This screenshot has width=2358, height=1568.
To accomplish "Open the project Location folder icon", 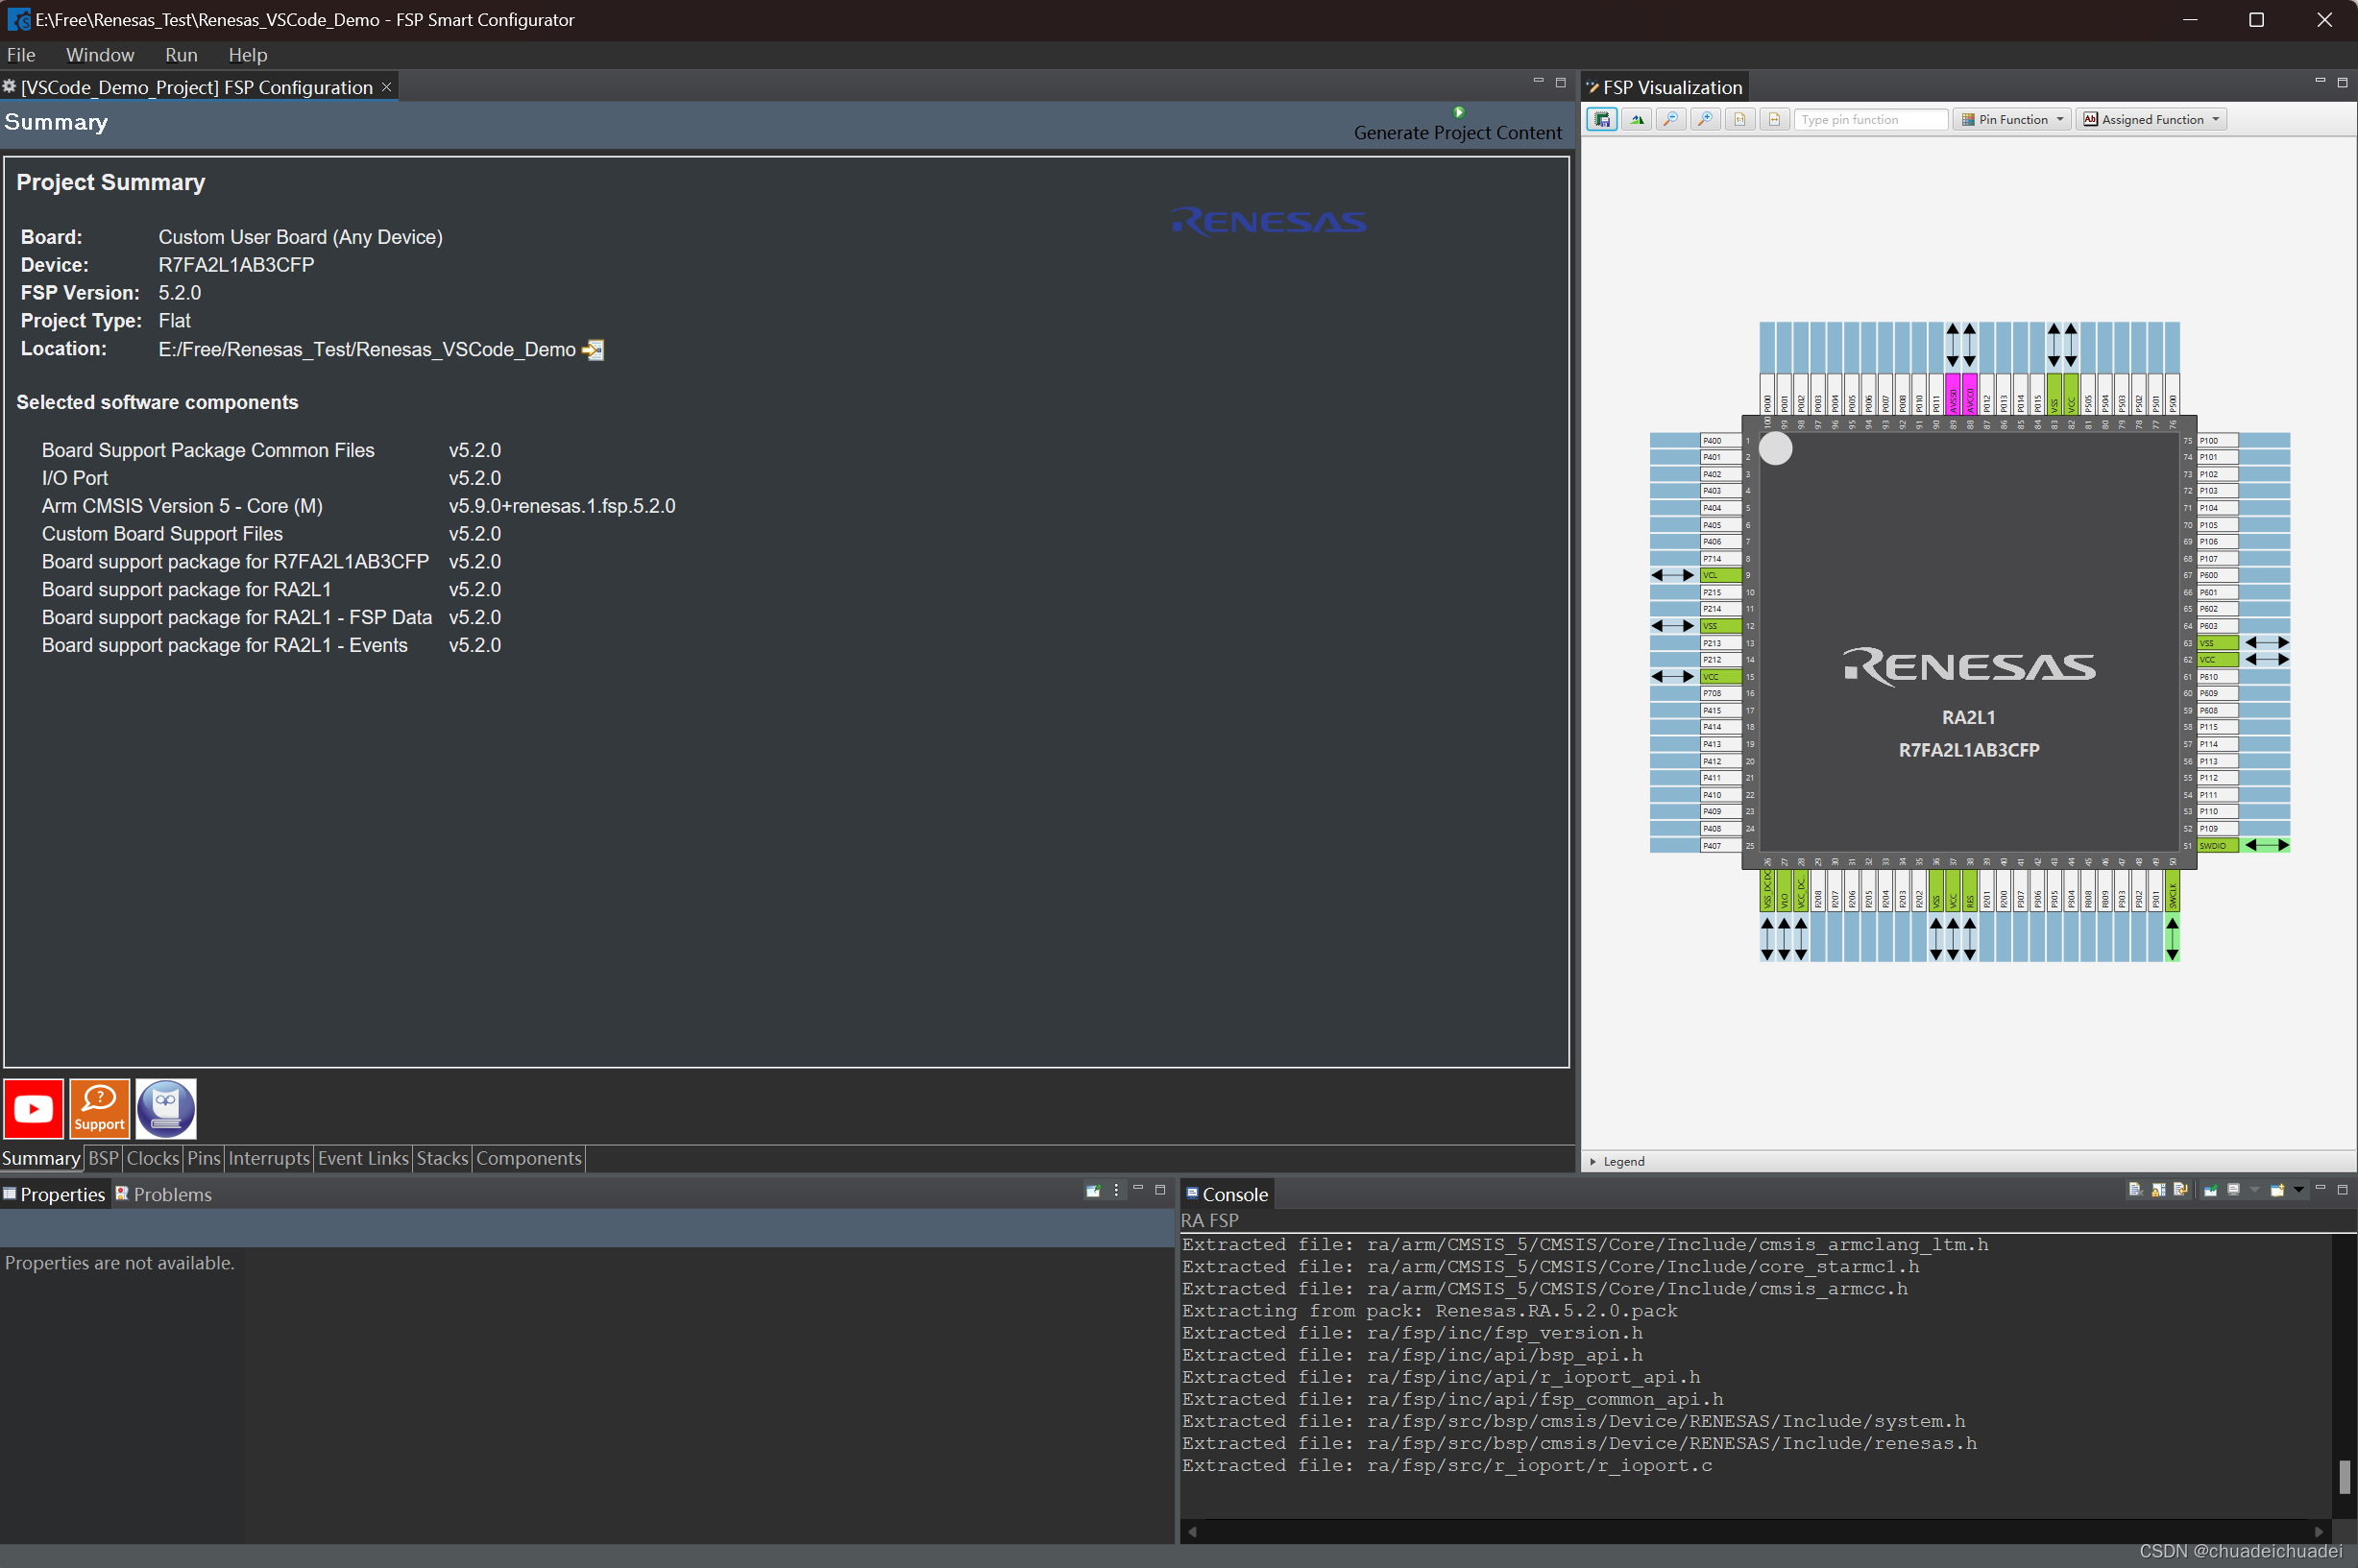I will 593,350.
